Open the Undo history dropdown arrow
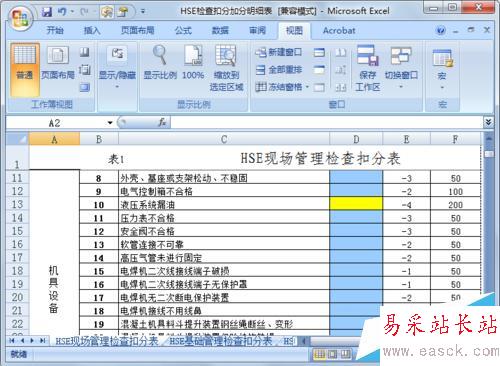This screenshot has width=500, height=366. pyautogui.click(x=71, y=12)
